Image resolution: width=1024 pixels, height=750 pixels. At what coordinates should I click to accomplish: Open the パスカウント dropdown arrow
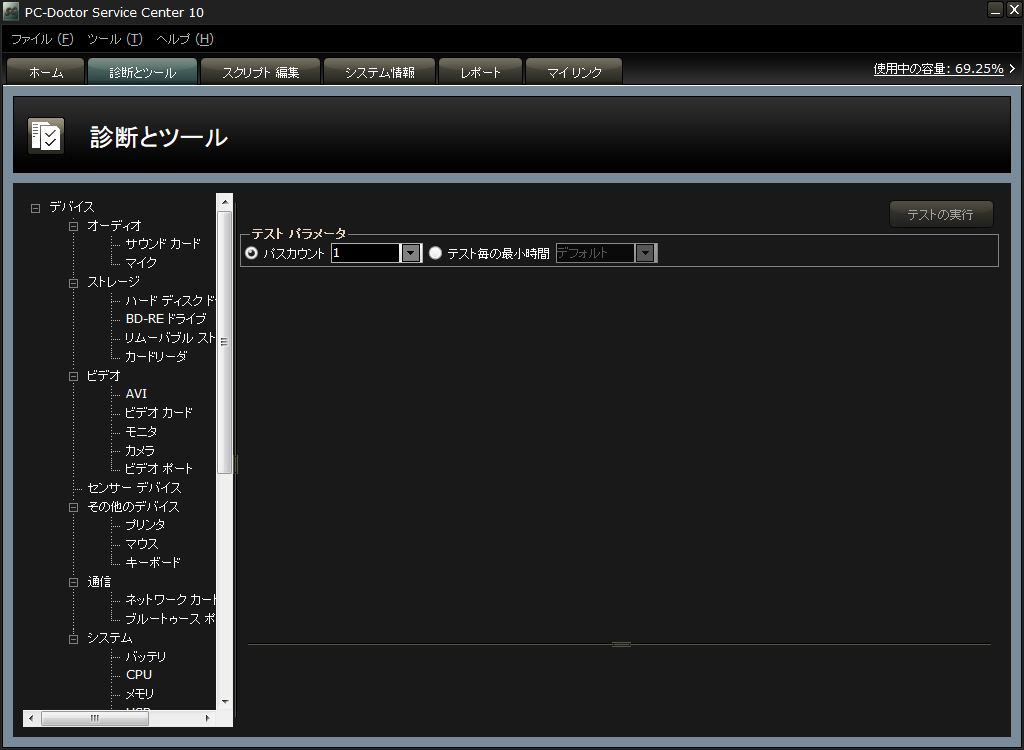tap(411, 253)
